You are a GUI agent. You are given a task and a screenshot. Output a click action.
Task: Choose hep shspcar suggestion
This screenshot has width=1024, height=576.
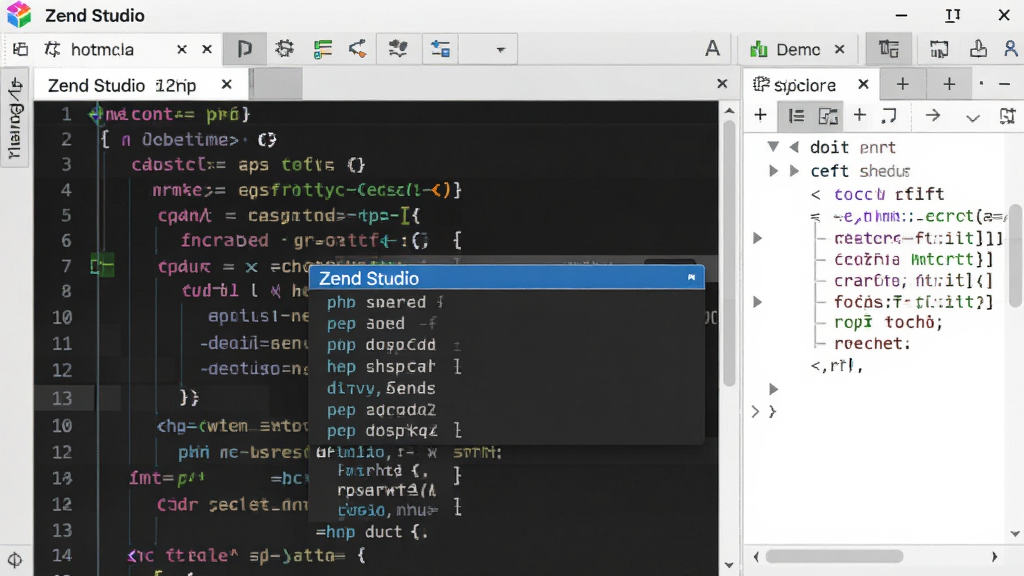(506, 367)
